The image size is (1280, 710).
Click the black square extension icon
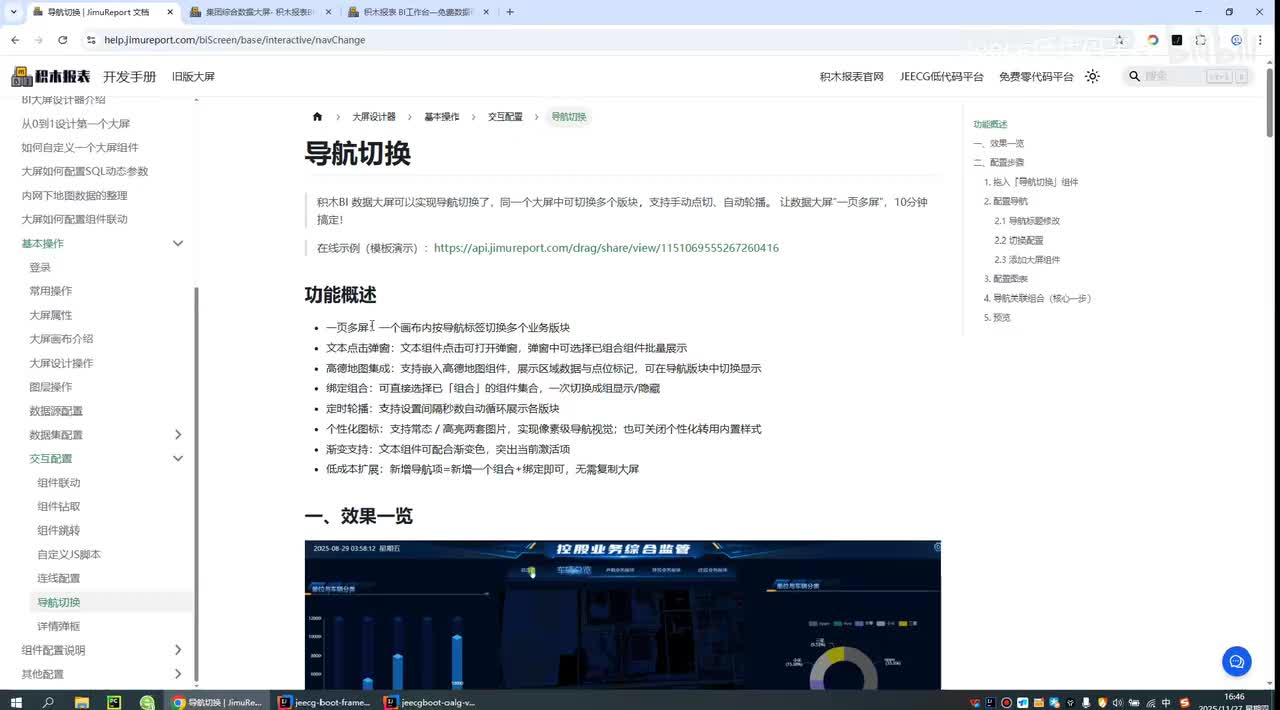1177,40
